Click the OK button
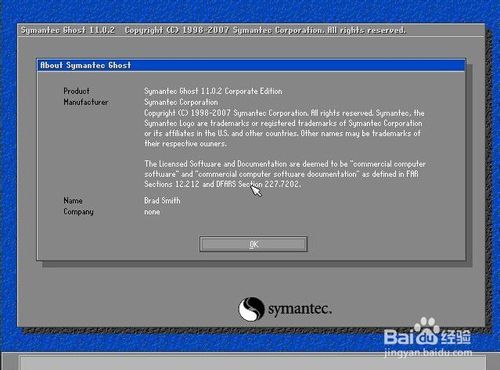The height and width of the screenshot is (370, 500). (253, 244)
